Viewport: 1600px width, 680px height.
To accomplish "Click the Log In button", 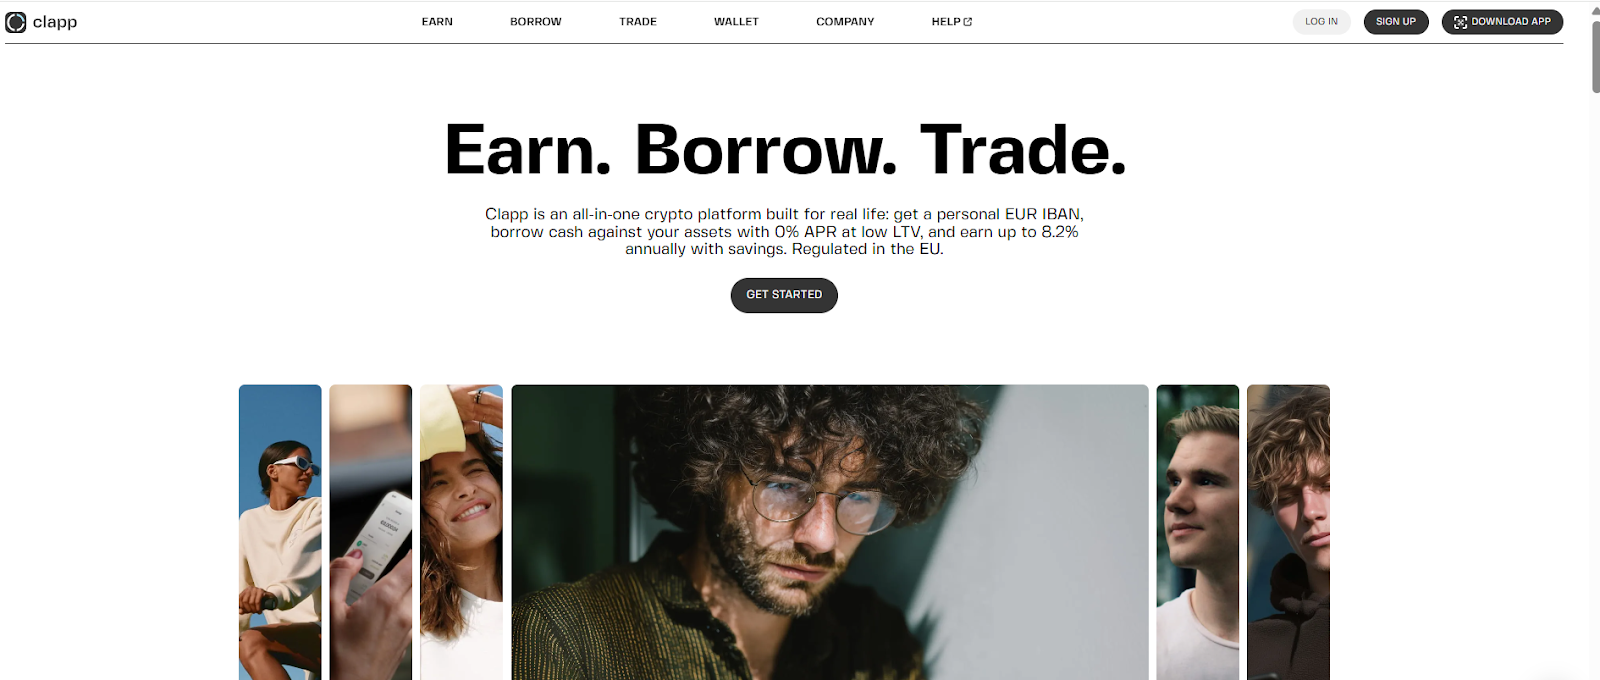I will click(x=1321, y=22).
